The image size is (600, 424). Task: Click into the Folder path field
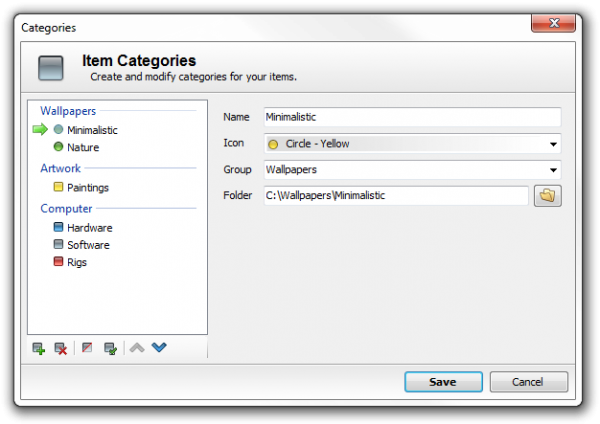coord(395,196)
